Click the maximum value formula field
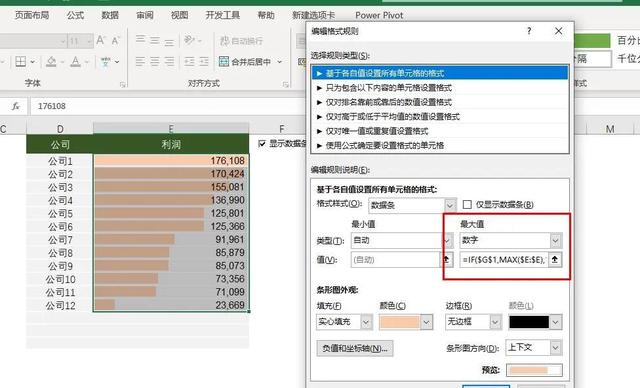Screen dimensions: 640x388 click(x=504, y=259)
